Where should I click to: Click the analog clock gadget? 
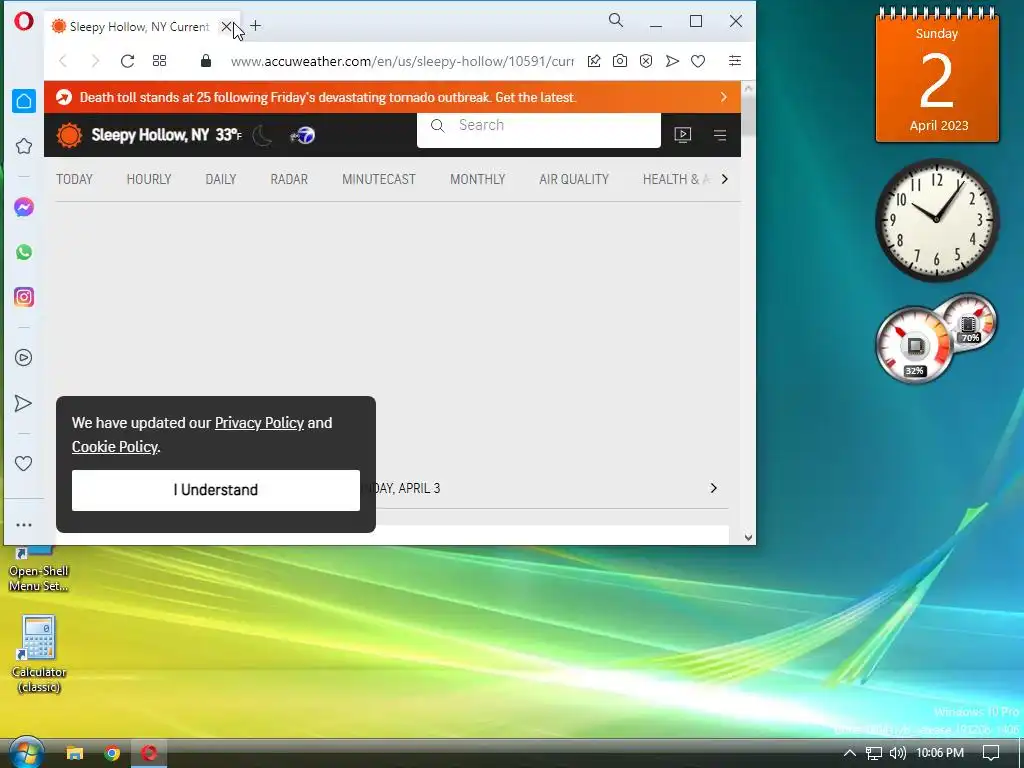936,219
